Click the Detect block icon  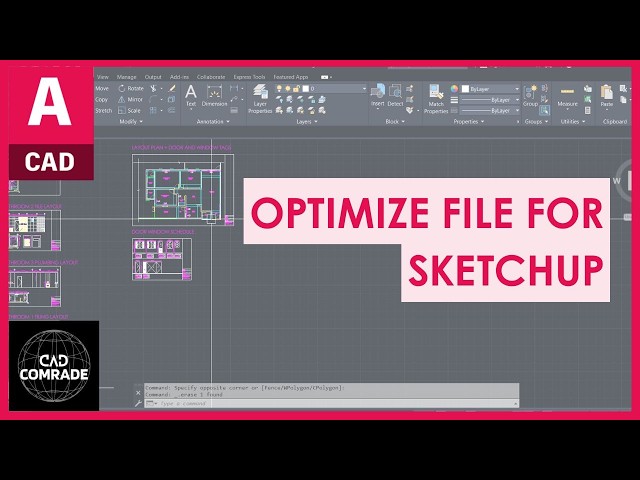tap(395, 96)
